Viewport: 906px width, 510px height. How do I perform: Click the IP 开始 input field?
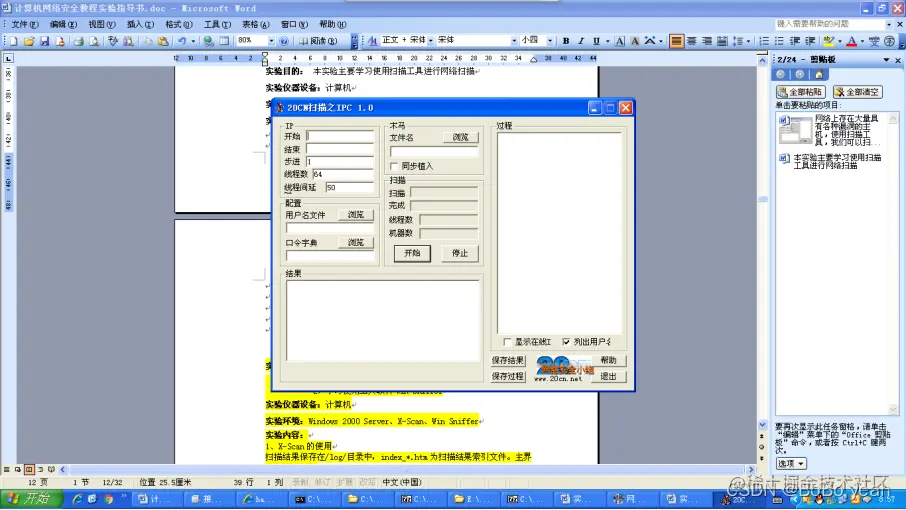tap(340, 136)
